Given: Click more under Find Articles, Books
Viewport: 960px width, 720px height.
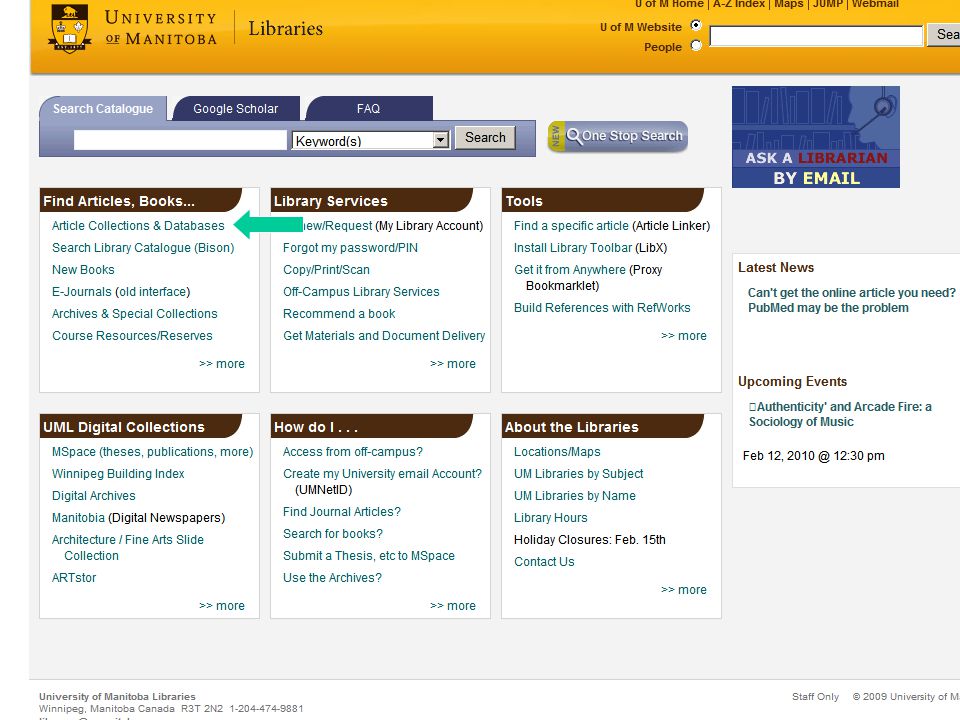Looking at the screenshot, I should tap(222, 364).
